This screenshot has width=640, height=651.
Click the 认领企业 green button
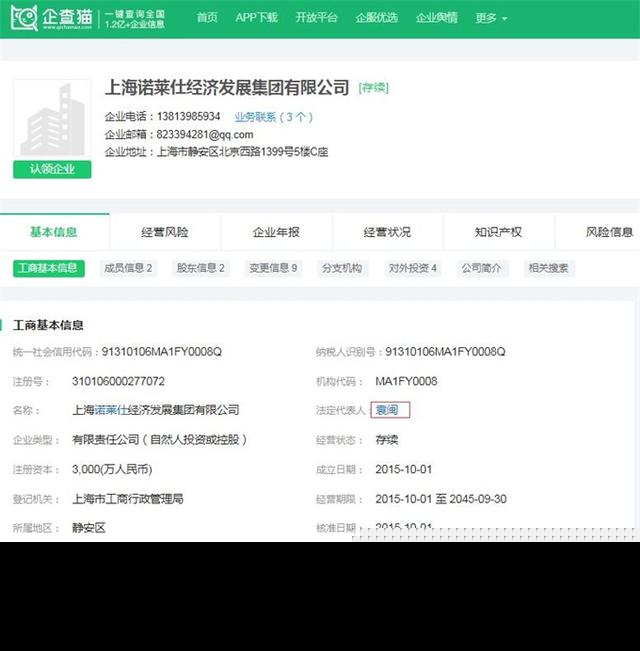coord(52,169)
